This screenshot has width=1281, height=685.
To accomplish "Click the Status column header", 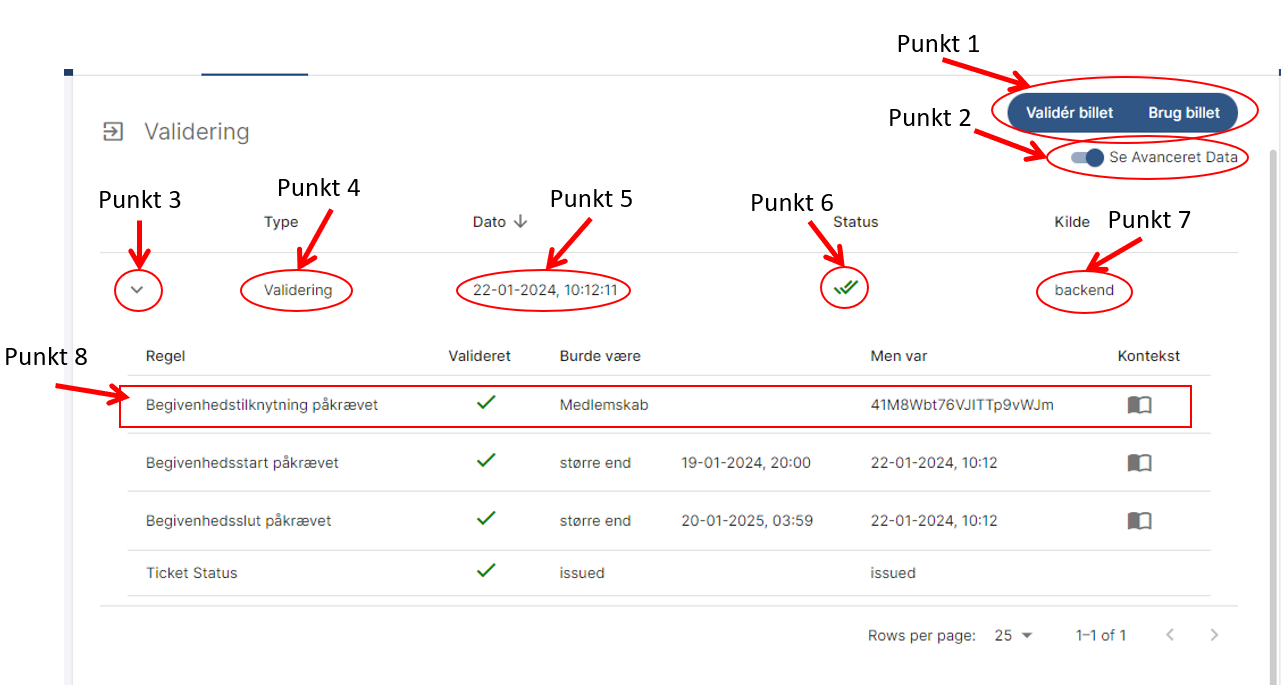I will click(x=855, y=222).
